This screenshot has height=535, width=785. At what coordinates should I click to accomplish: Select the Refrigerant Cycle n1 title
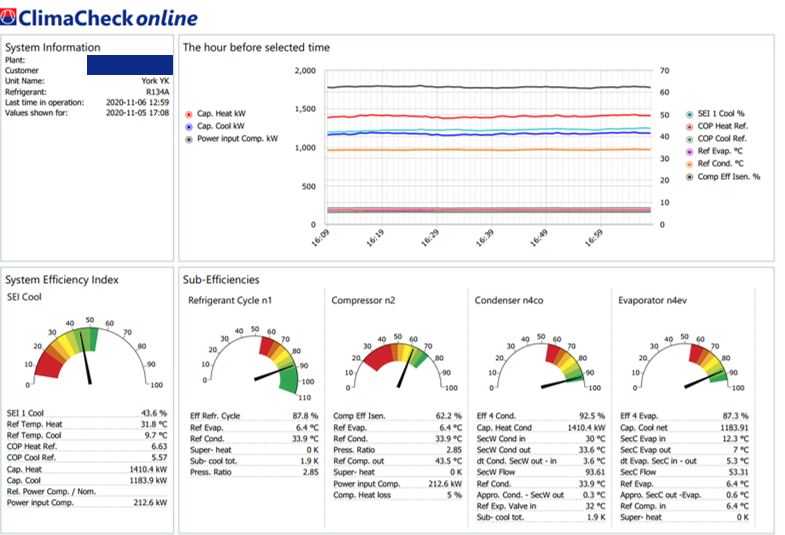[230, 300]
